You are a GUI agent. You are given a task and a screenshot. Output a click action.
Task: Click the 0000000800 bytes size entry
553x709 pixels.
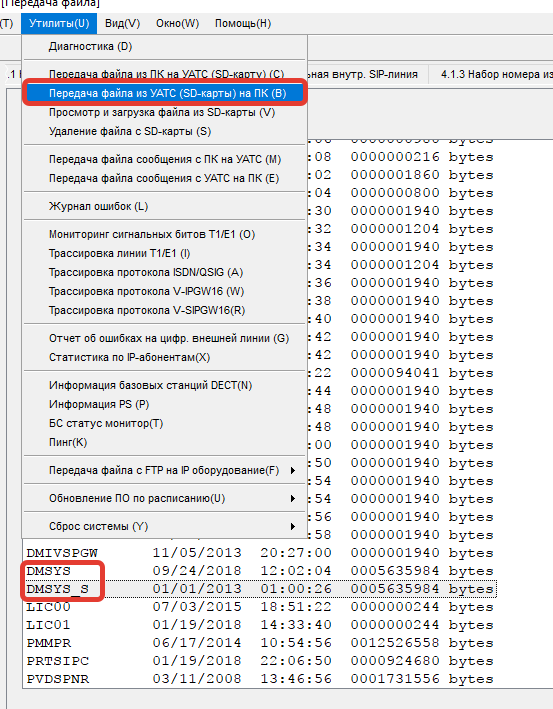[422, 193]
